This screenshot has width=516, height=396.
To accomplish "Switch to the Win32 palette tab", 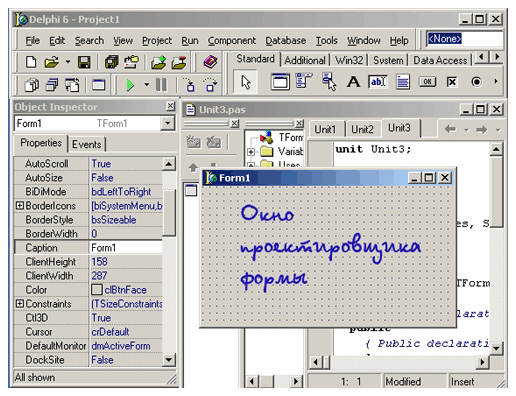I will tap(349, 60).
